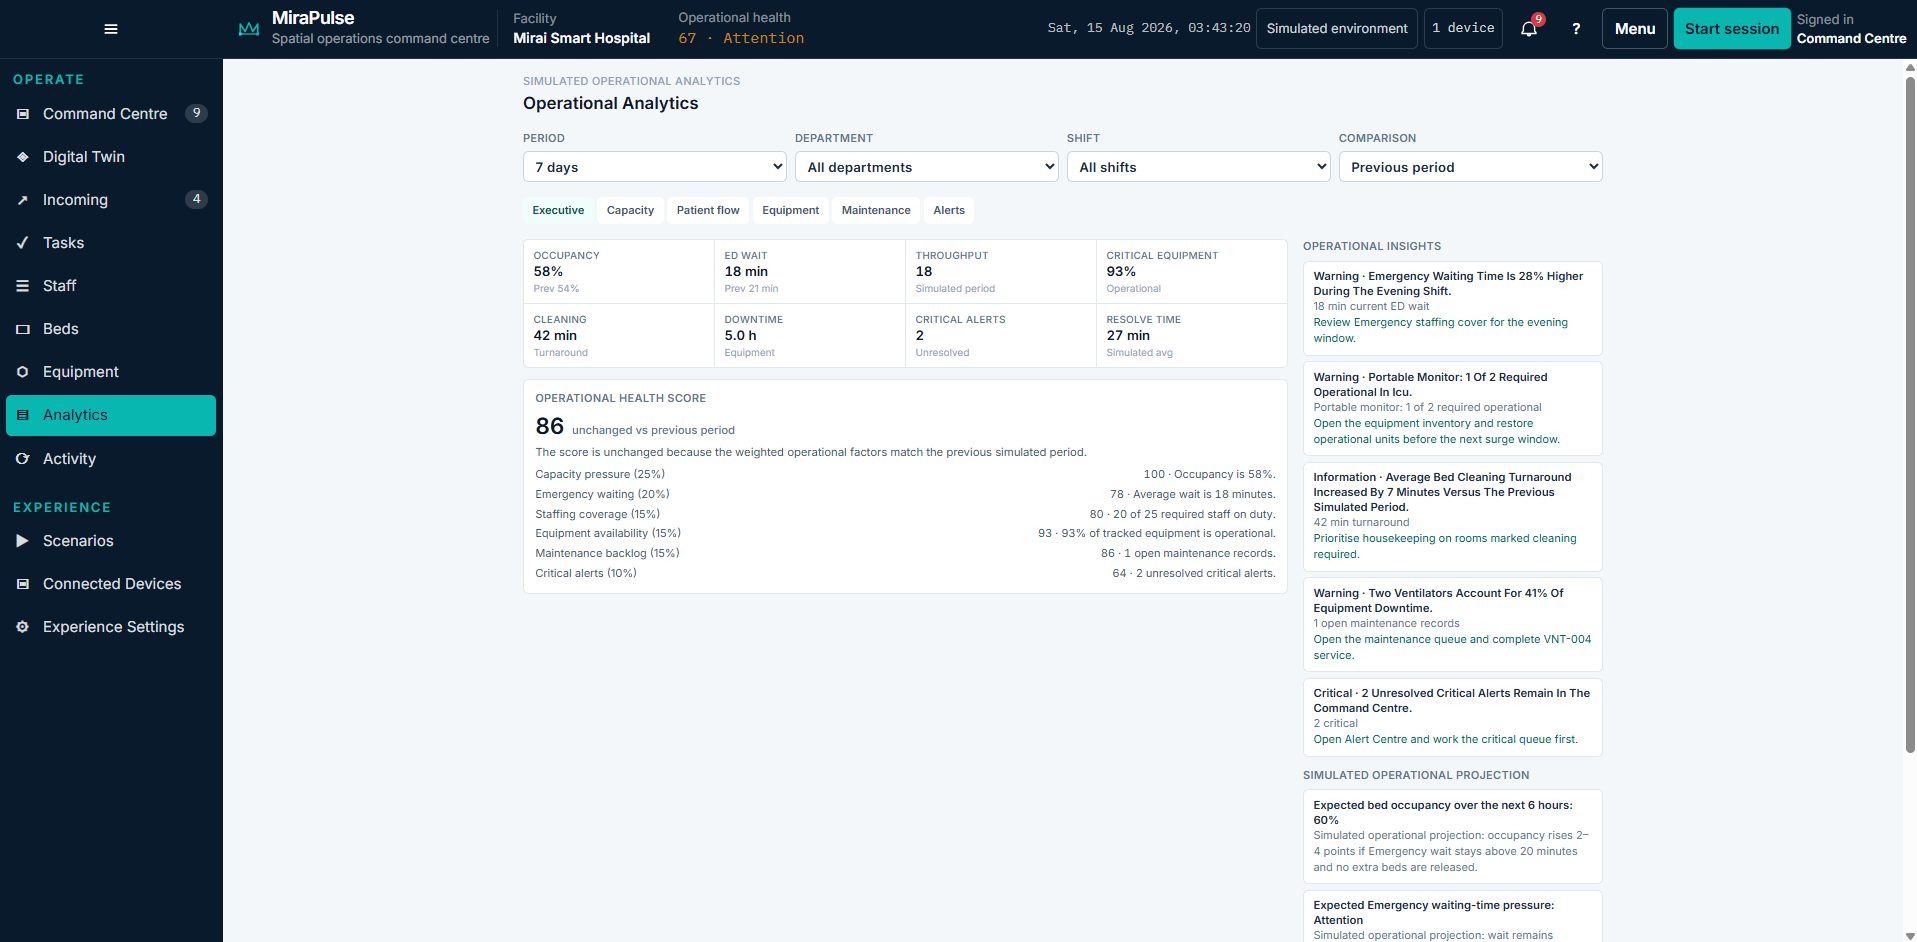The height and width of the screenshot is (942, 1917).
Task: Click the Downtime 5.0 h card
Action: [x=809, y=336]
